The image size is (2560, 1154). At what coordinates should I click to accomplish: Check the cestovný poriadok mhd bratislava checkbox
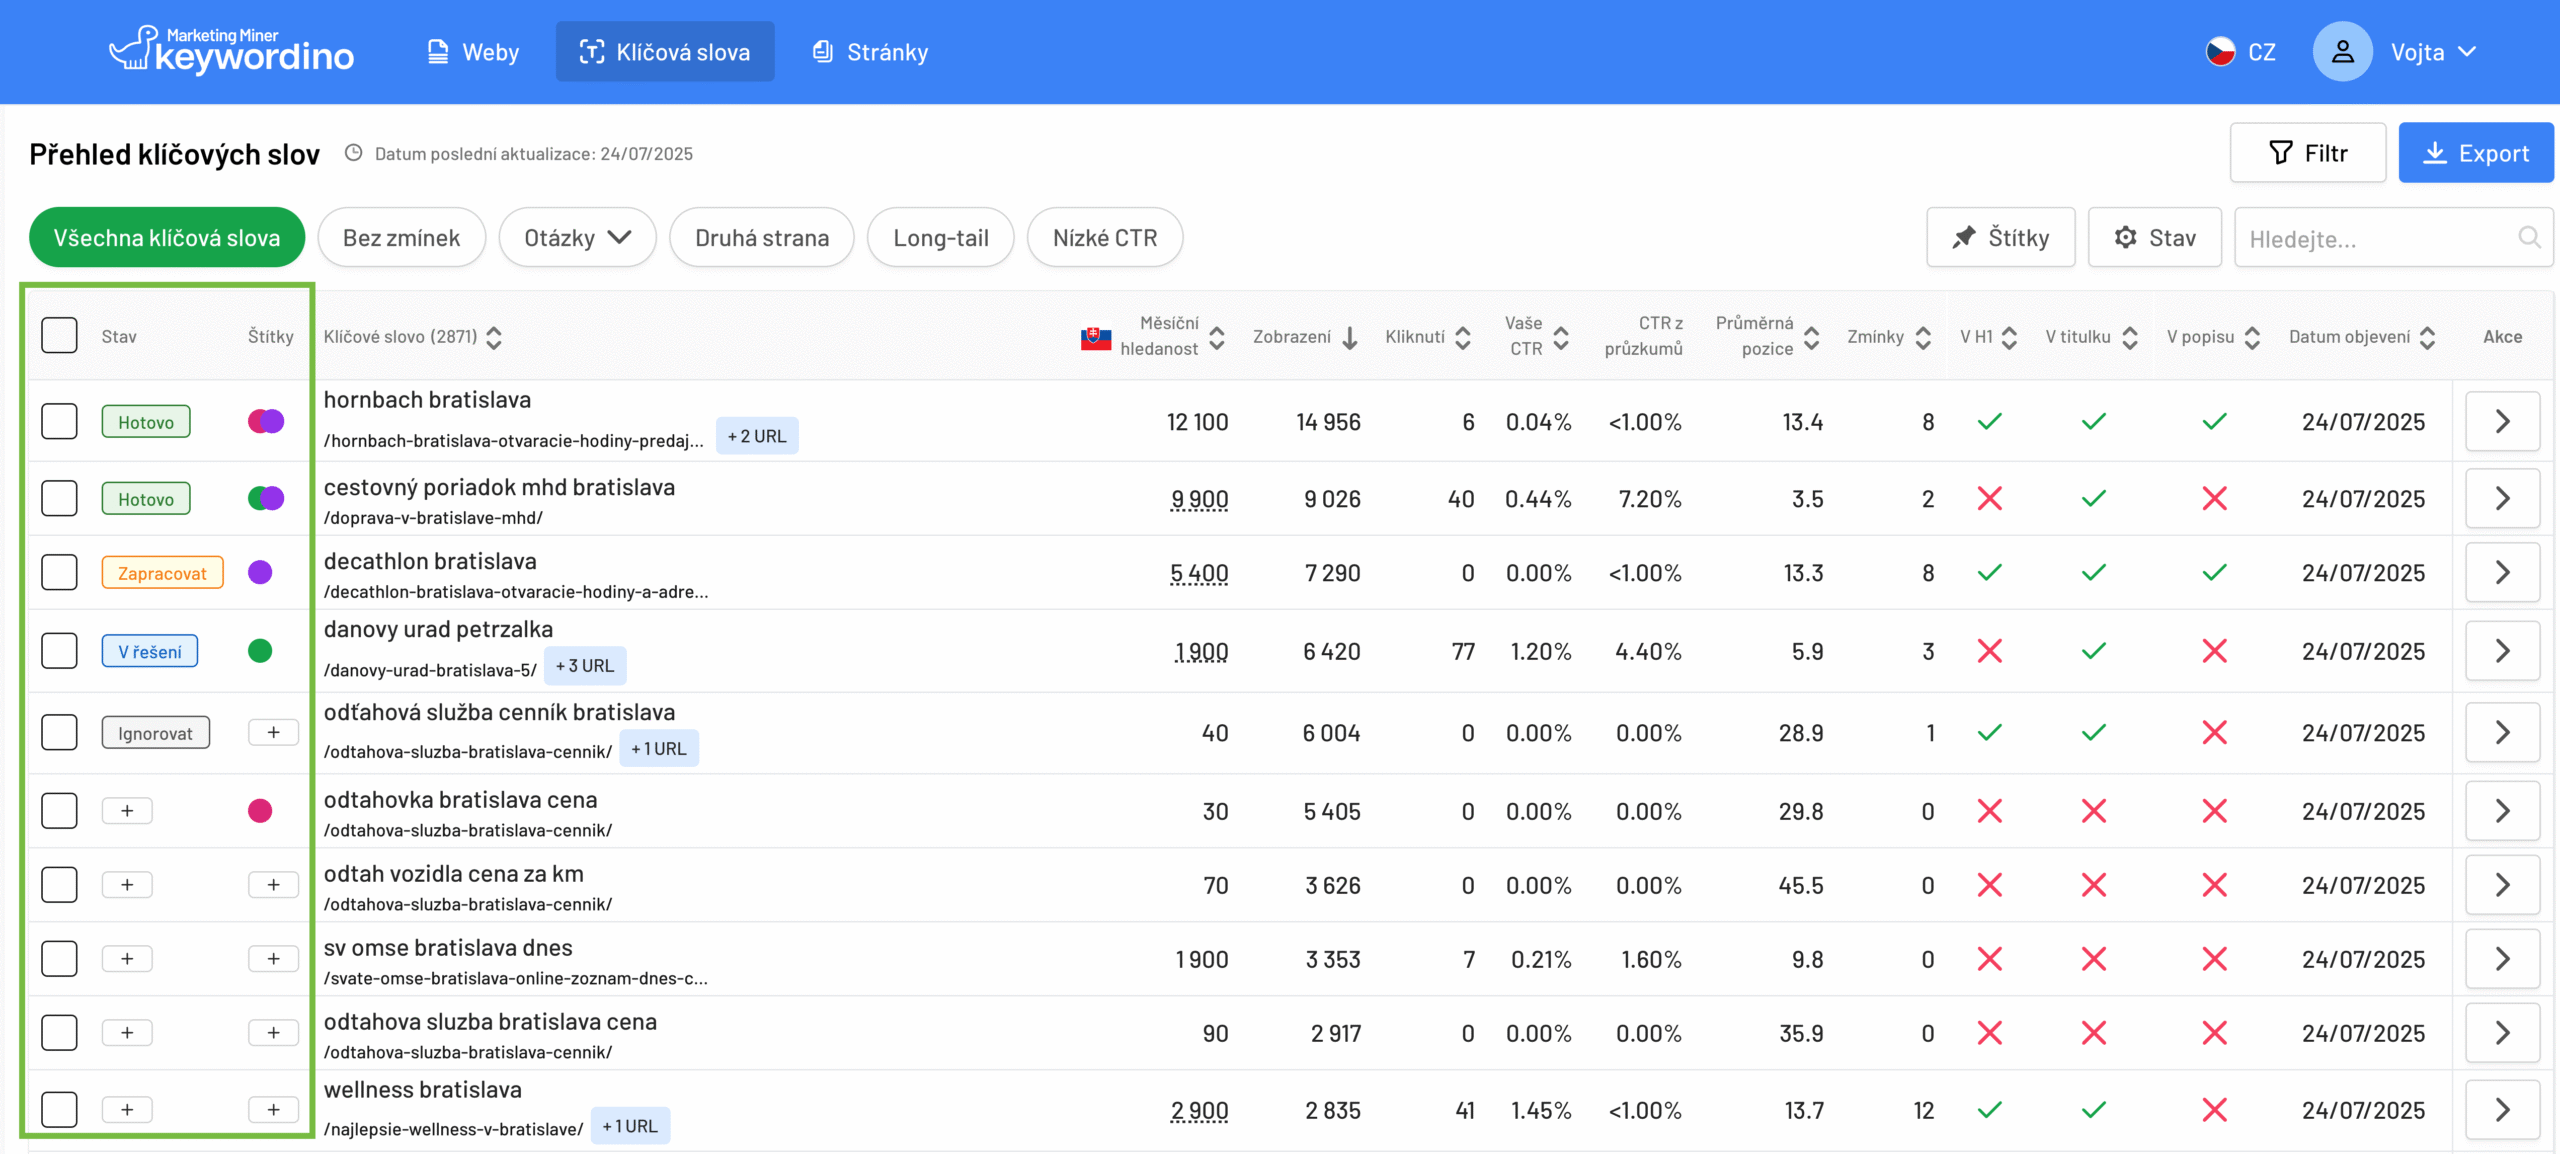(x=59, y=498)
